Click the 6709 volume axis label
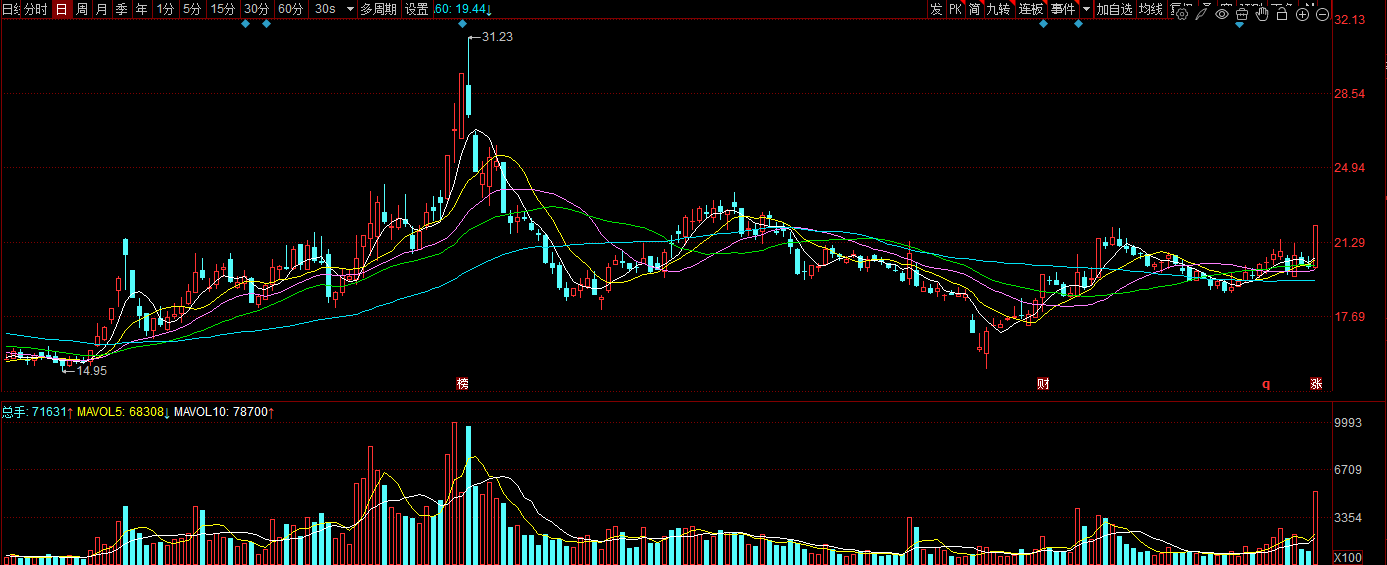 (1349, 469)
